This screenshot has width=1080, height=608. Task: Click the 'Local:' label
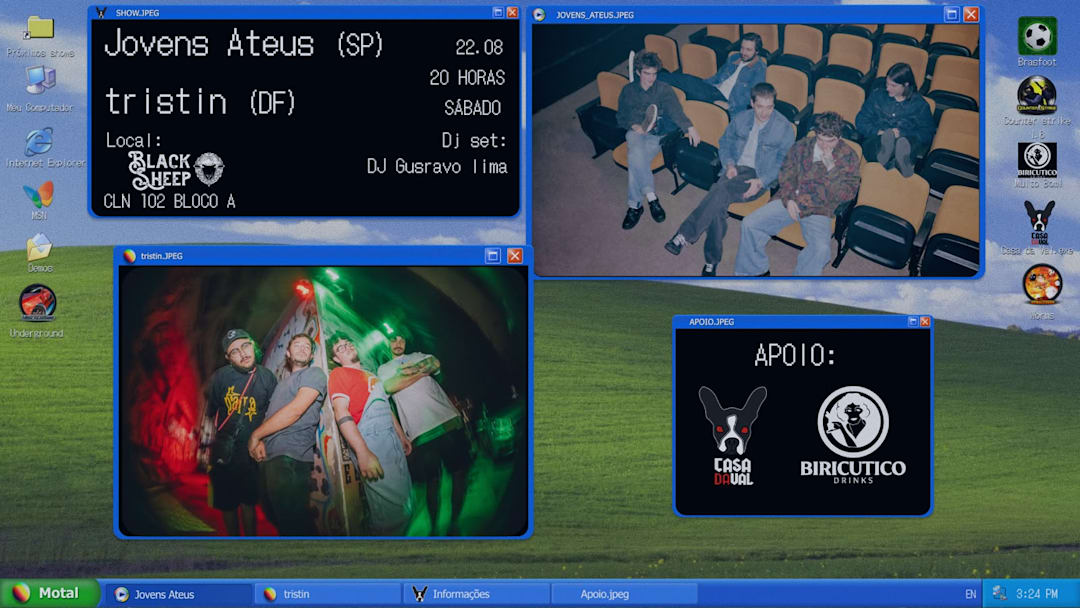134,140
